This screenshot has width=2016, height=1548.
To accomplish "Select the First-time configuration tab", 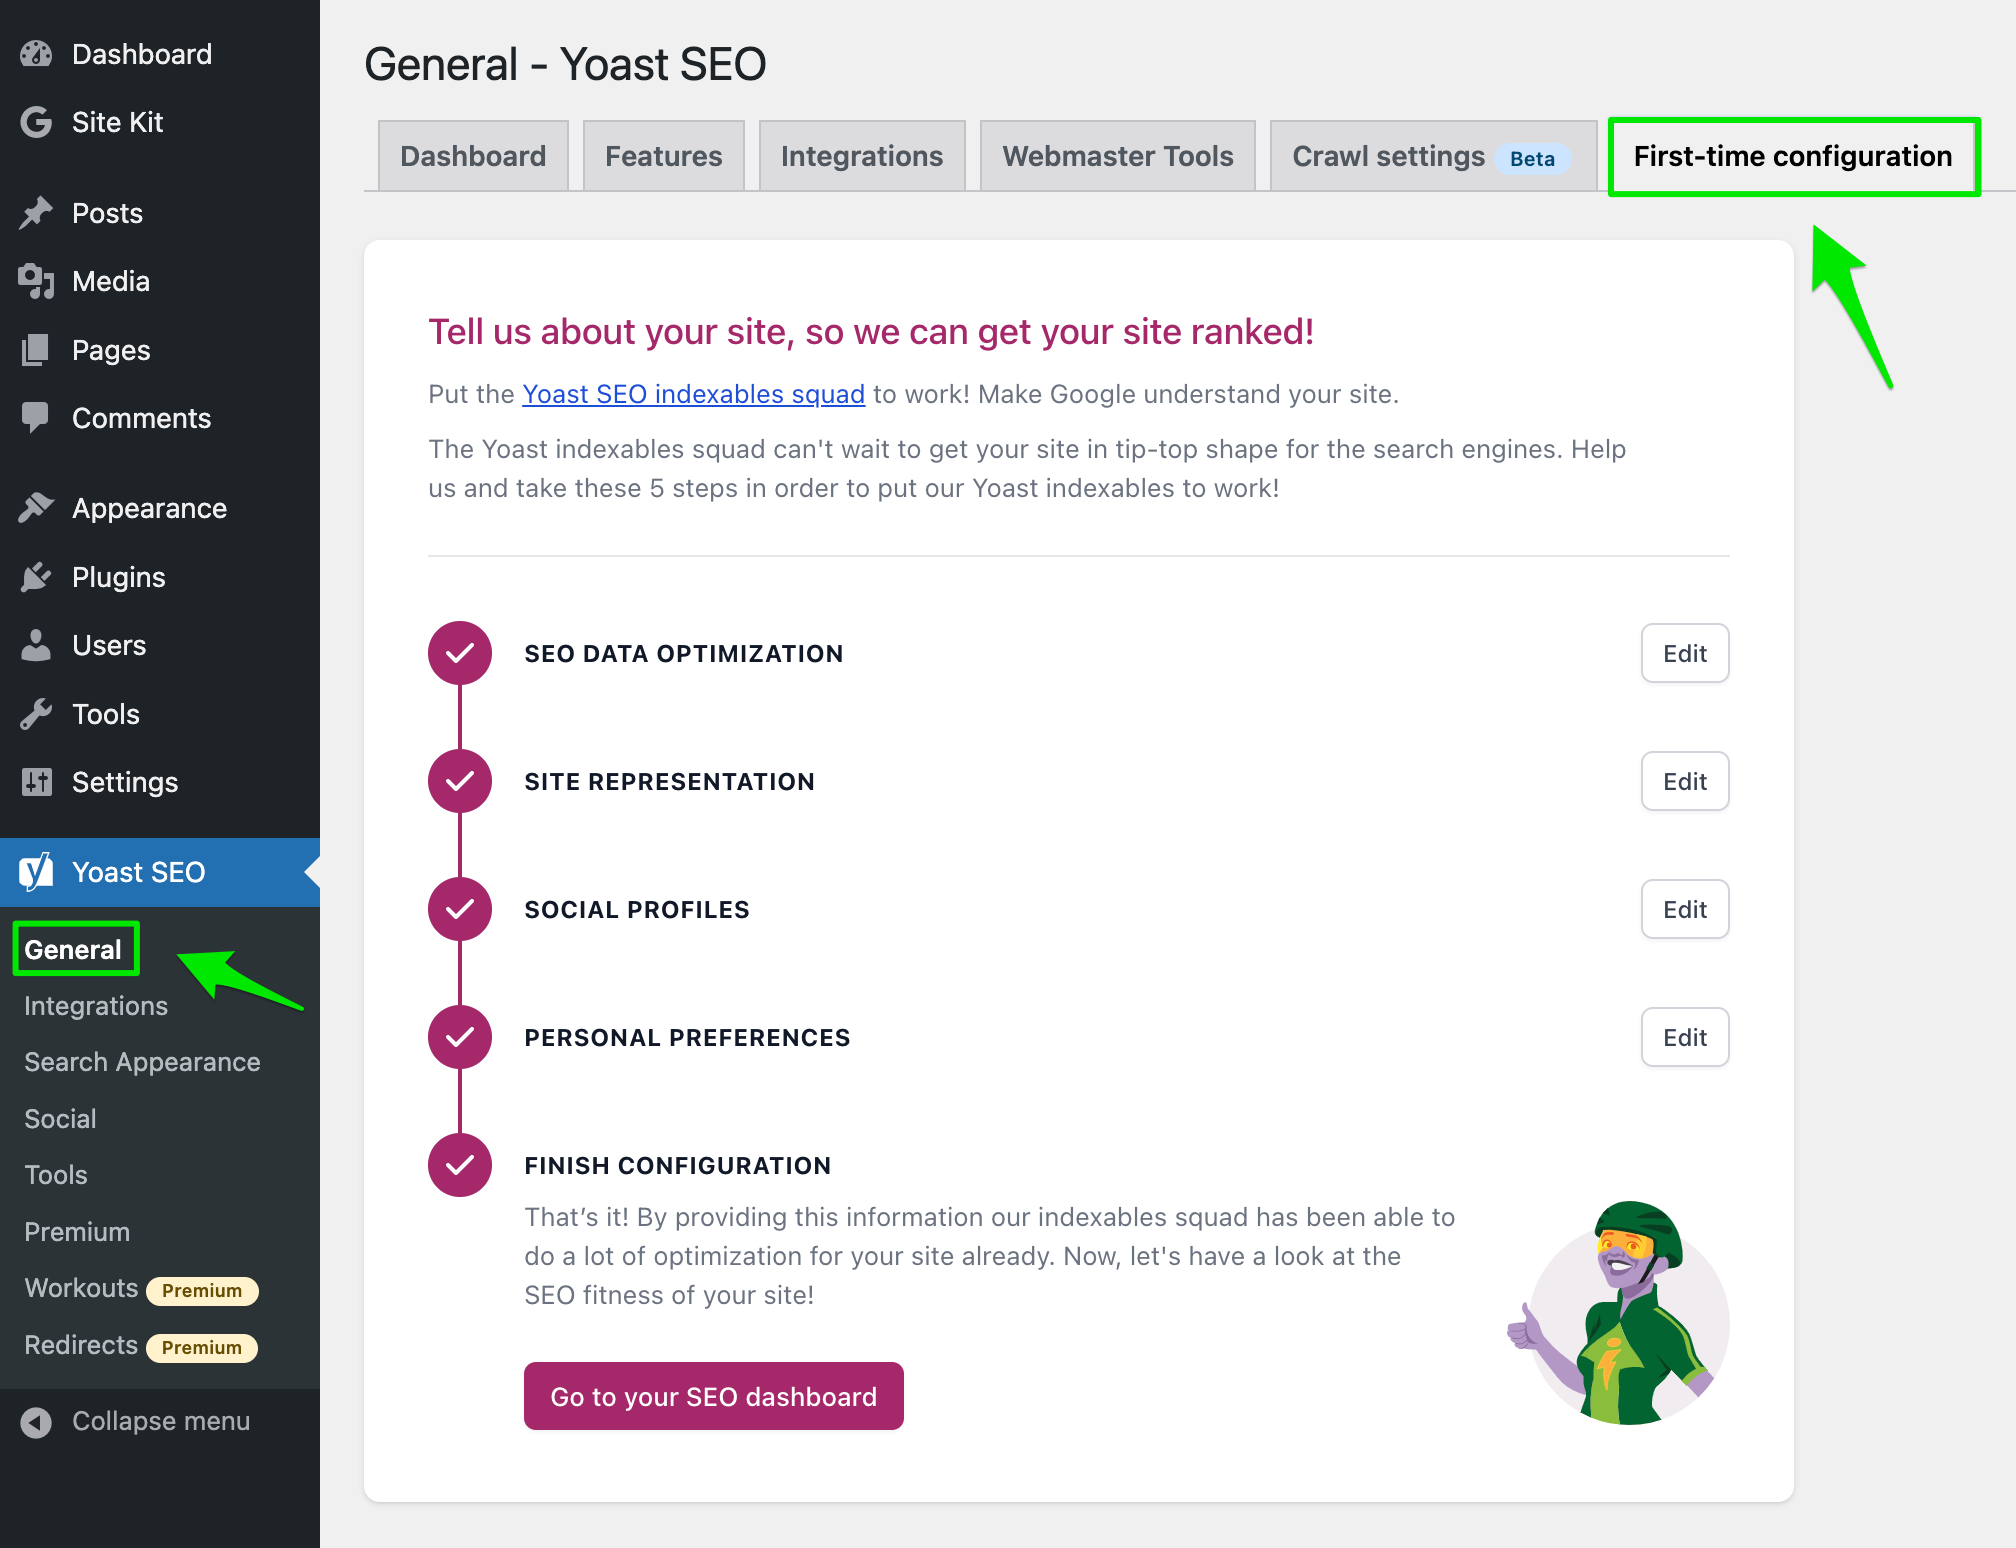I will (x=1792, y=155).
